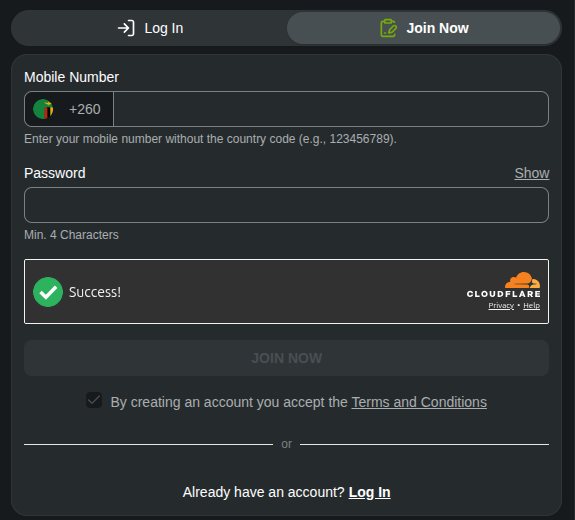Open the Terms and Conditions link
Viewport: 575px width, 520px height.
point(419,402)
